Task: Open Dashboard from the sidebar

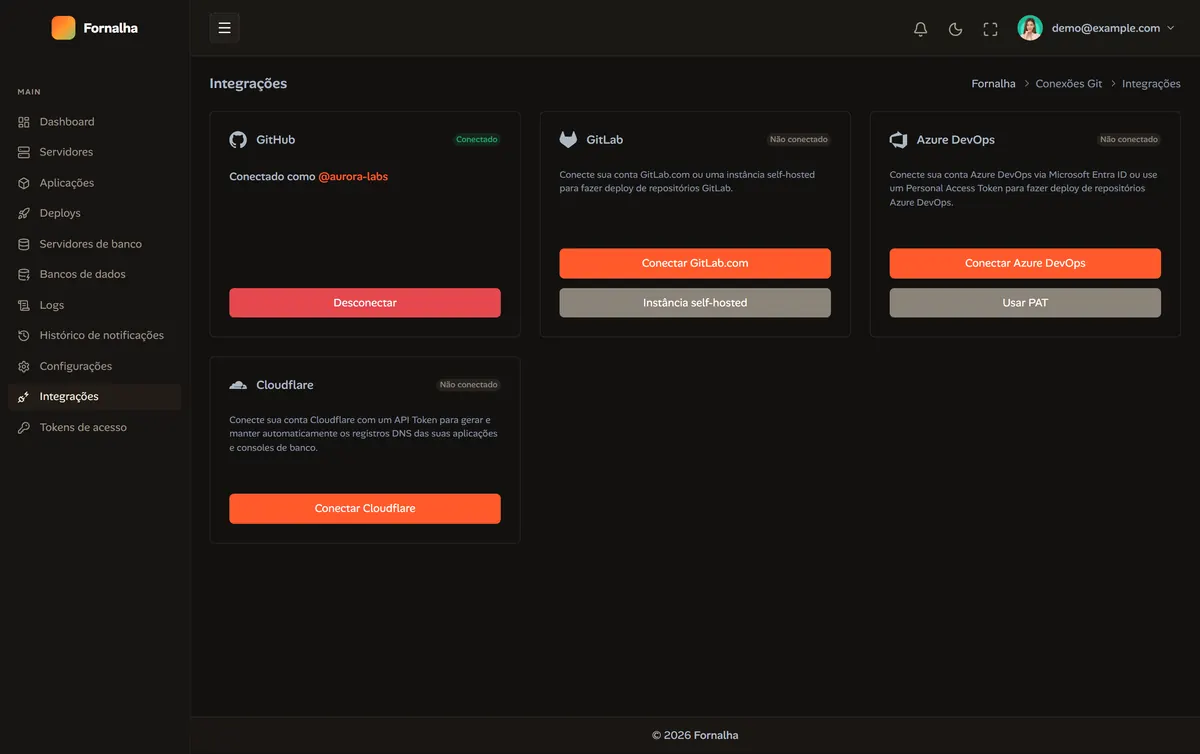Action: (x=94, y=122)
